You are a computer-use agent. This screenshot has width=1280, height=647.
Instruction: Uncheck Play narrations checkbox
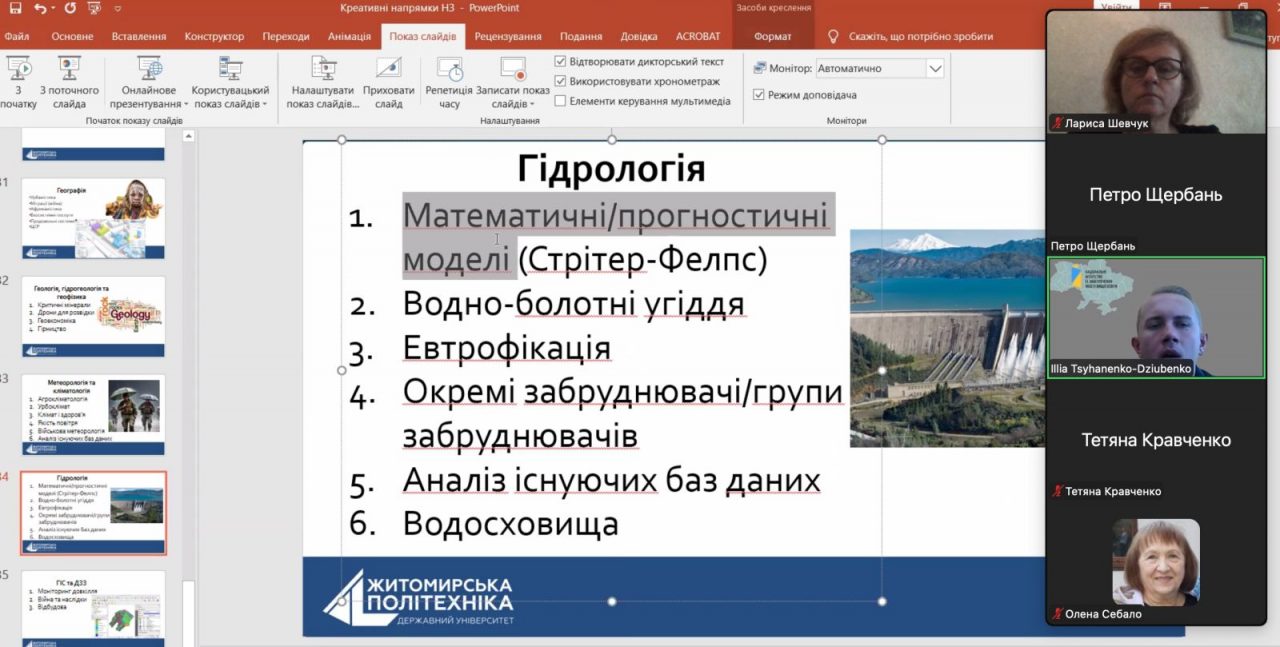560,62
